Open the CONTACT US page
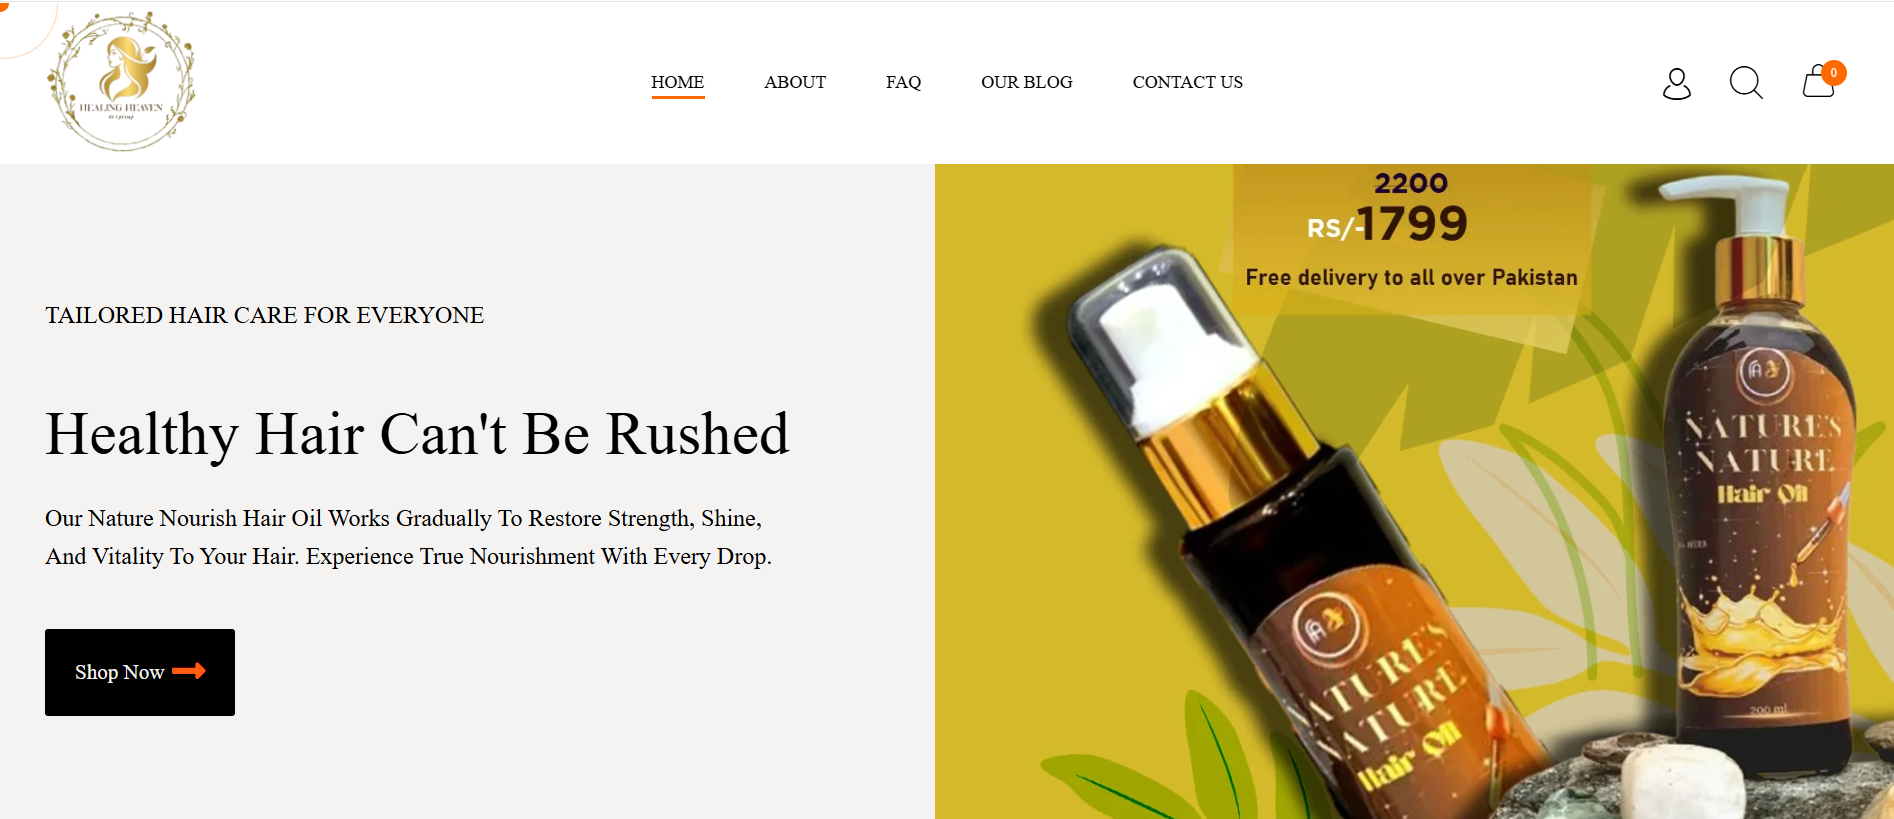The height and width of the screenshot is (819, 1894). [x=1187, y=82]
